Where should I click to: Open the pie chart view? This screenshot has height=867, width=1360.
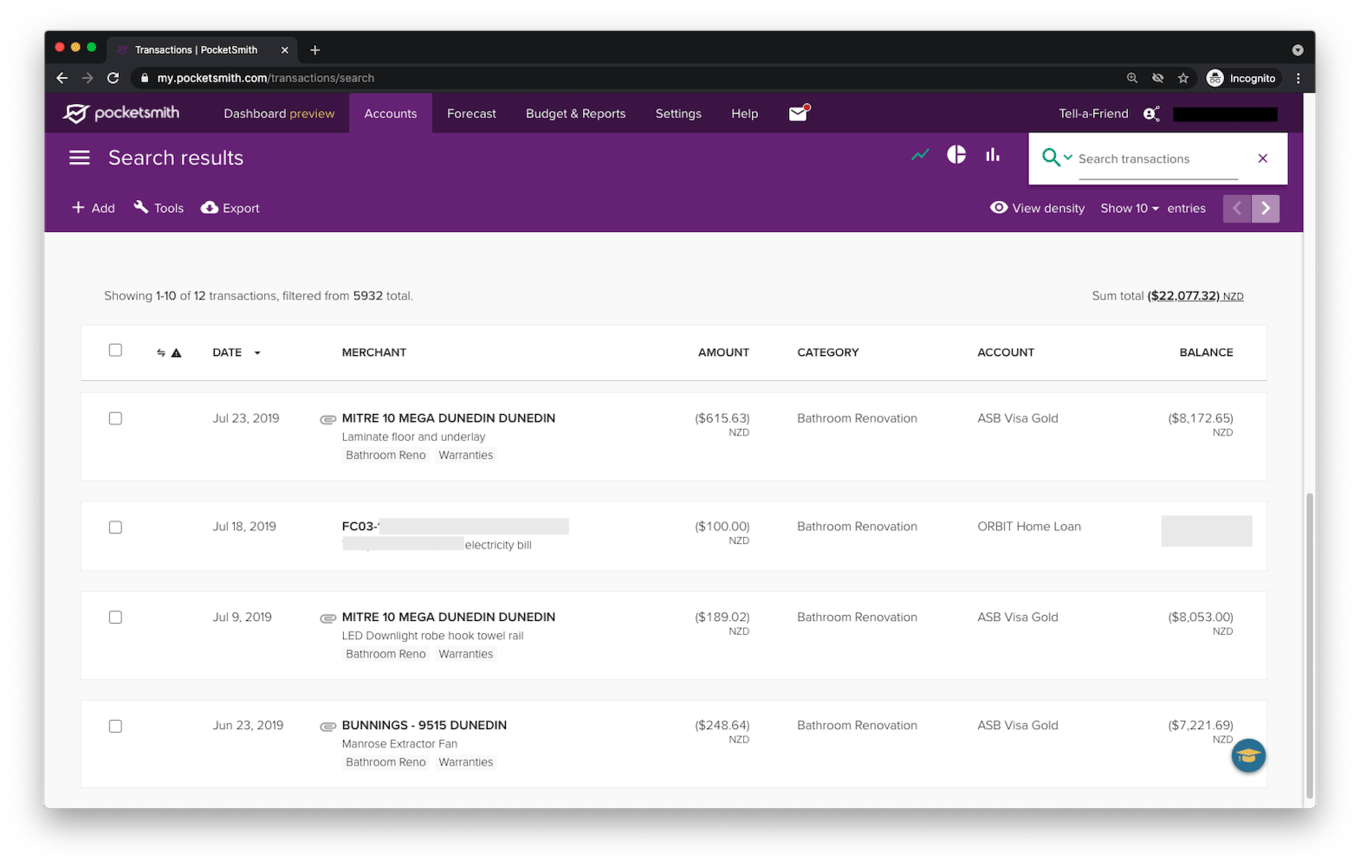pyautogui.click(x=956, y=154)
